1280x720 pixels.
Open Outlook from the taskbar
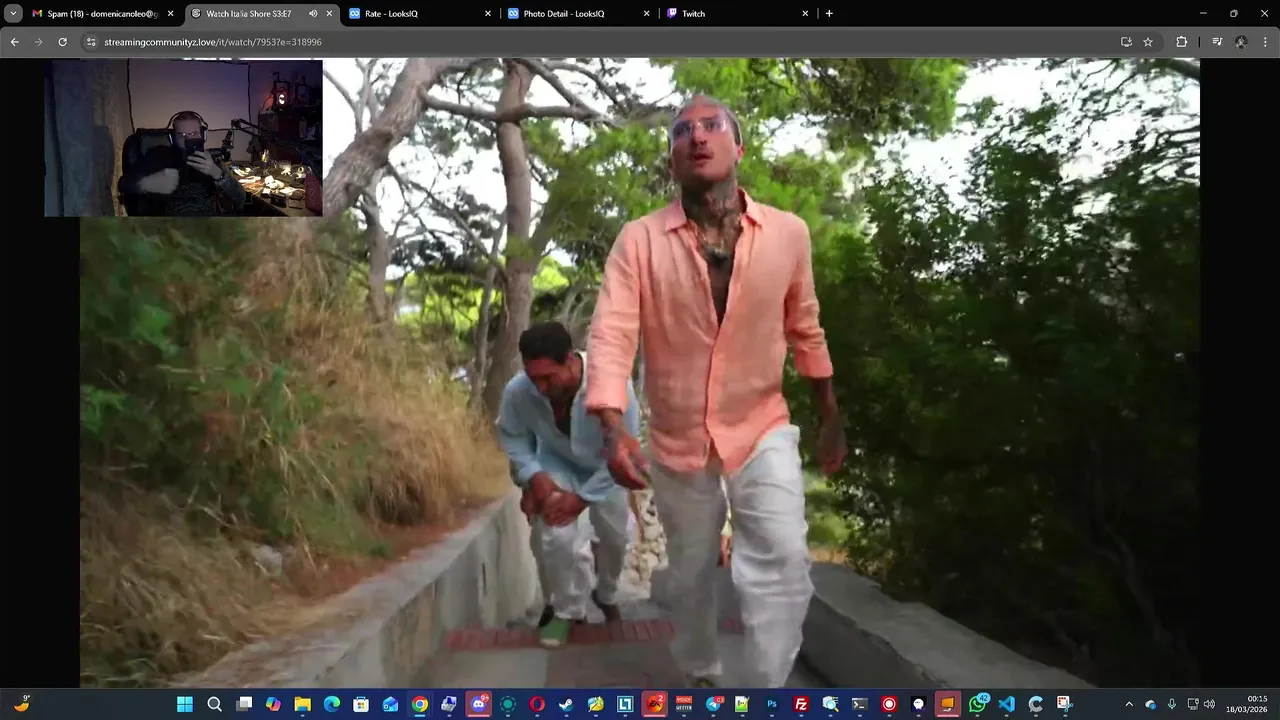pyautogui.click(x=390, y=704)
